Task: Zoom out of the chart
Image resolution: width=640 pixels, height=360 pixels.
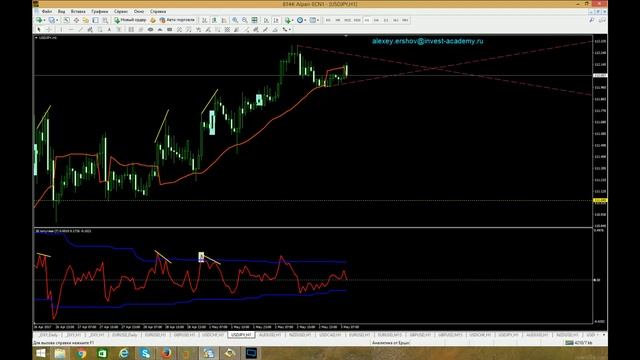Action: 245,20
